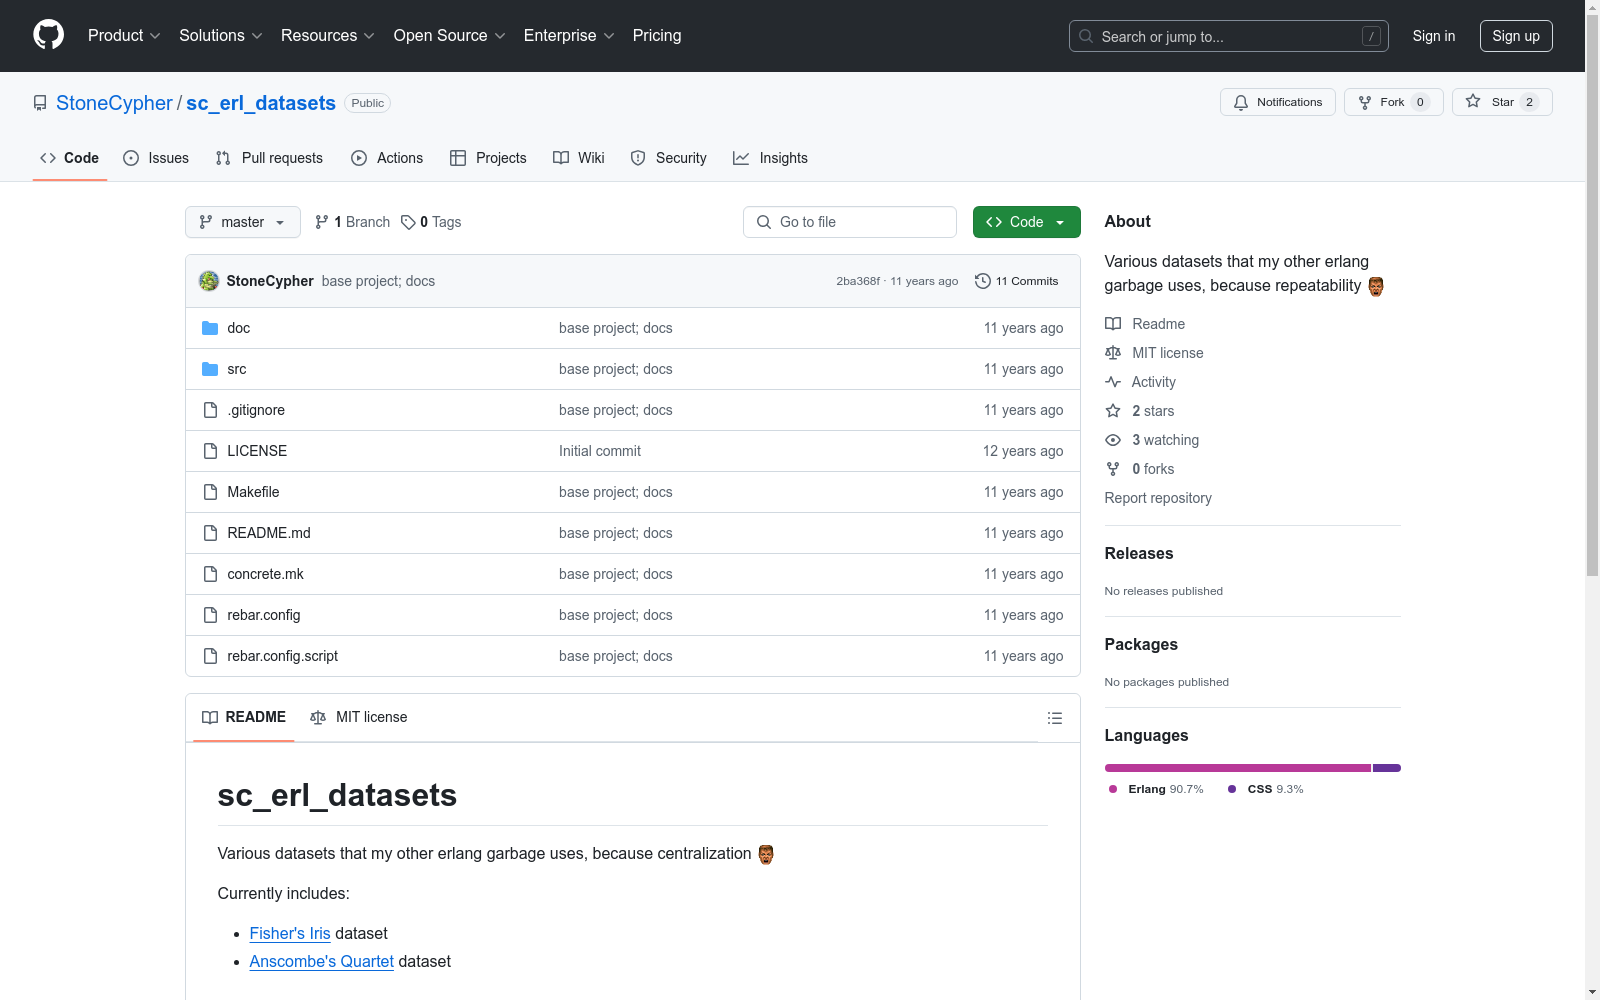This screenshot has width=1600, height=1000.
Task: Click the concrete.mk file icon
Action: 210,574
